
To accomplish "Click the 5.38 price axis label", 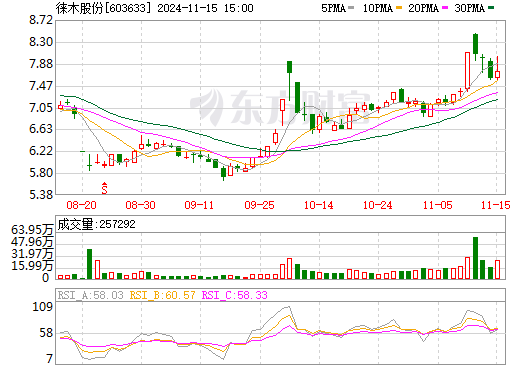I will click(x=41, y=195).
